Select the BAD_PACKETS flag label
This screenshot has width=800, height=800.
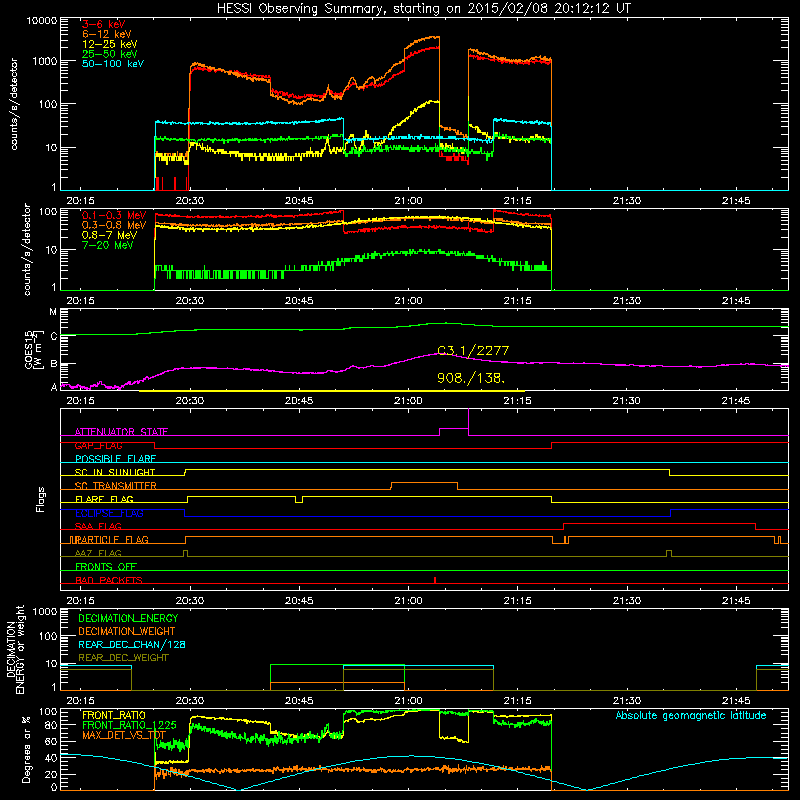pos(109,580)
